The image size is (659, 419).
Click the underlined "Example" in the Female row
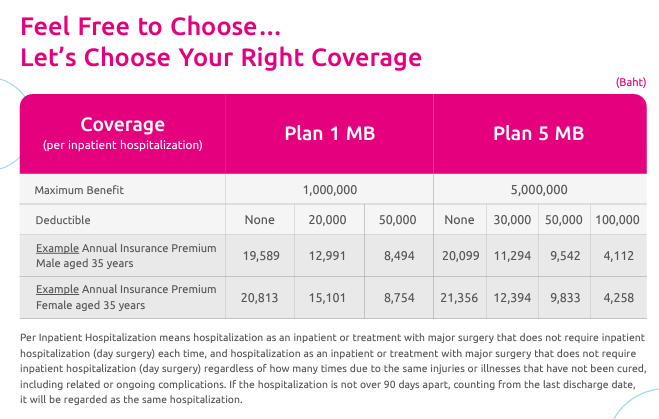pos(56,290)
